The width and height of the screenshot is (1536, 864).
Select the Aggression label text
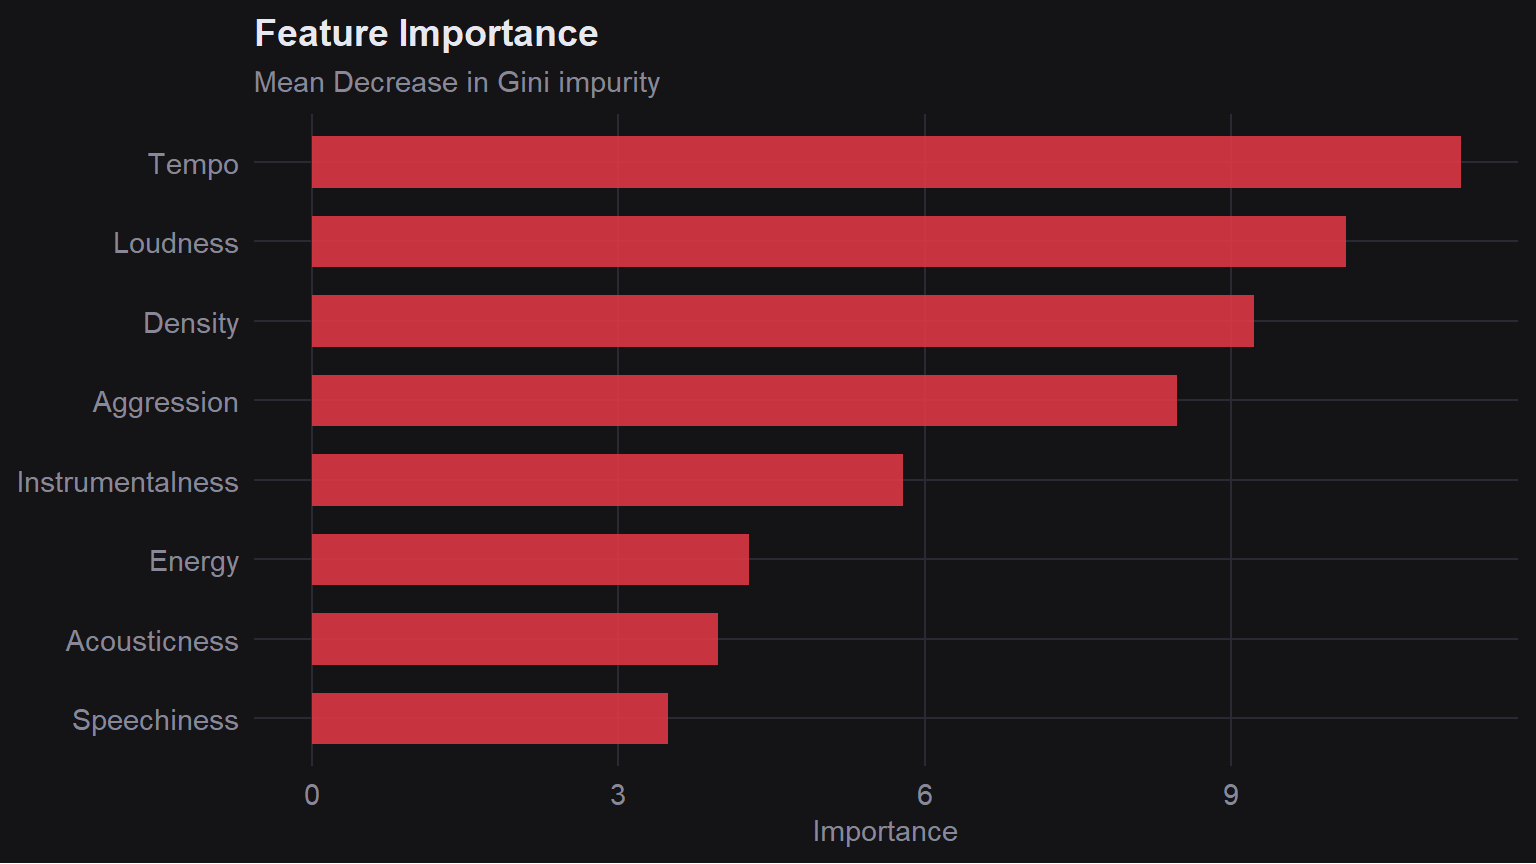click(166, 402)
